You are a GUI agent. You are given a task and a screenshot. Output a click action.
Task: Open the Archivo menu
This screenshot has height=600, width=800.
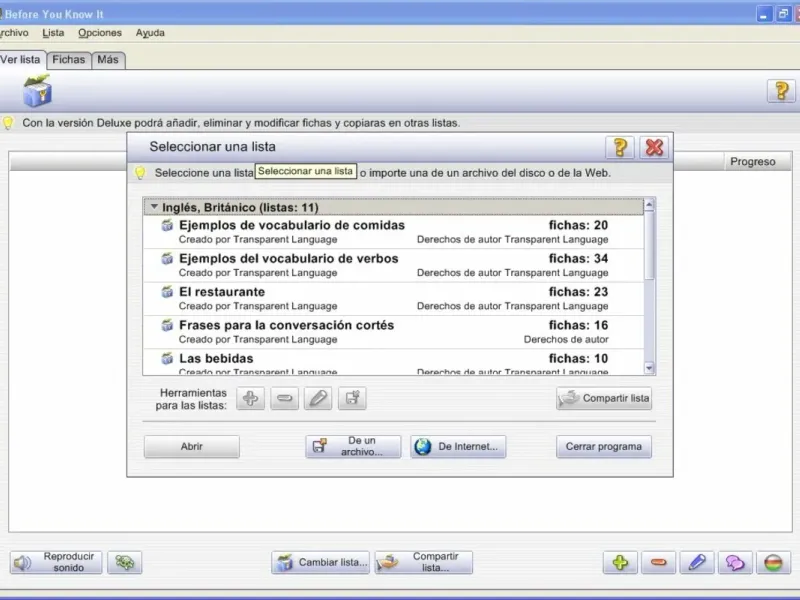click(14, 33)
